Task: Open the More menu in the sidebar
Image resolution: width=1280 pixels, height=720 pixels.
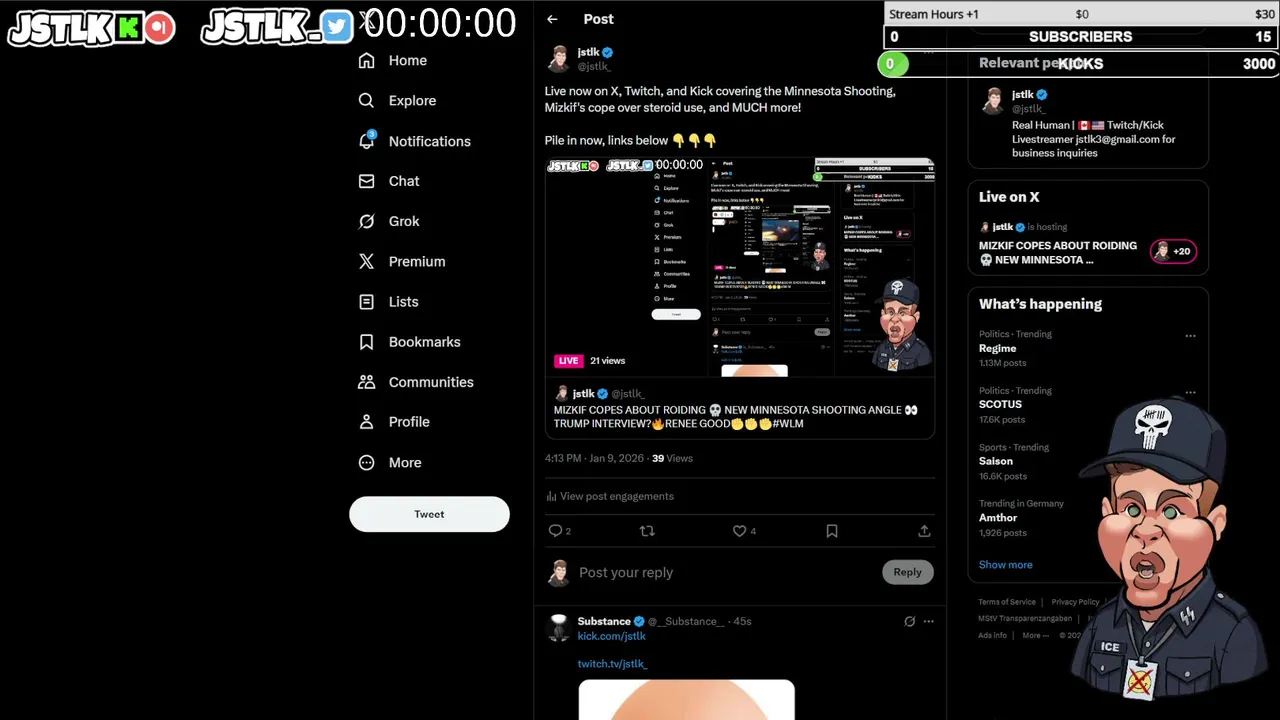Action: [x=390, y=462]
